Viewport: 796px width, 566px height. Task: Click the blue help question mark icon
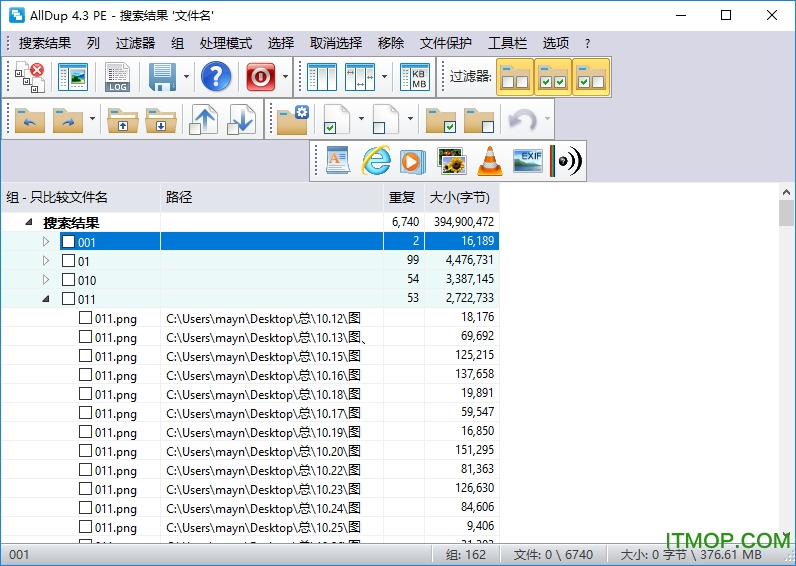216,77
